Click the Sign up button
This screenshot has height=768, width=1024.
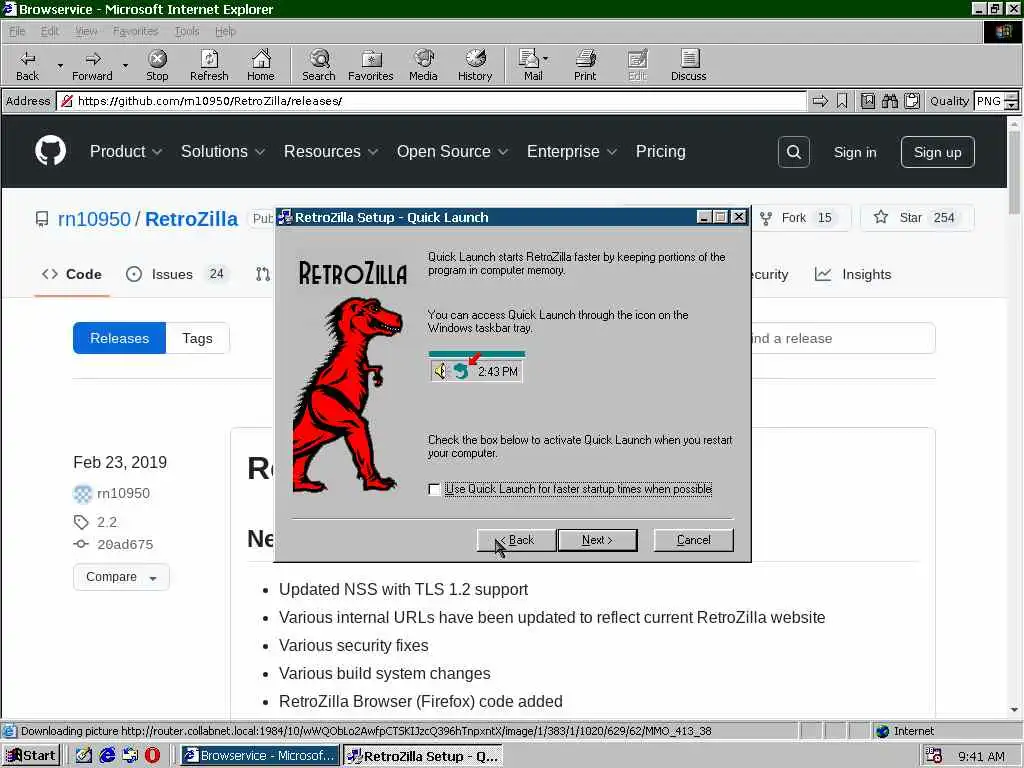point(938,152)
